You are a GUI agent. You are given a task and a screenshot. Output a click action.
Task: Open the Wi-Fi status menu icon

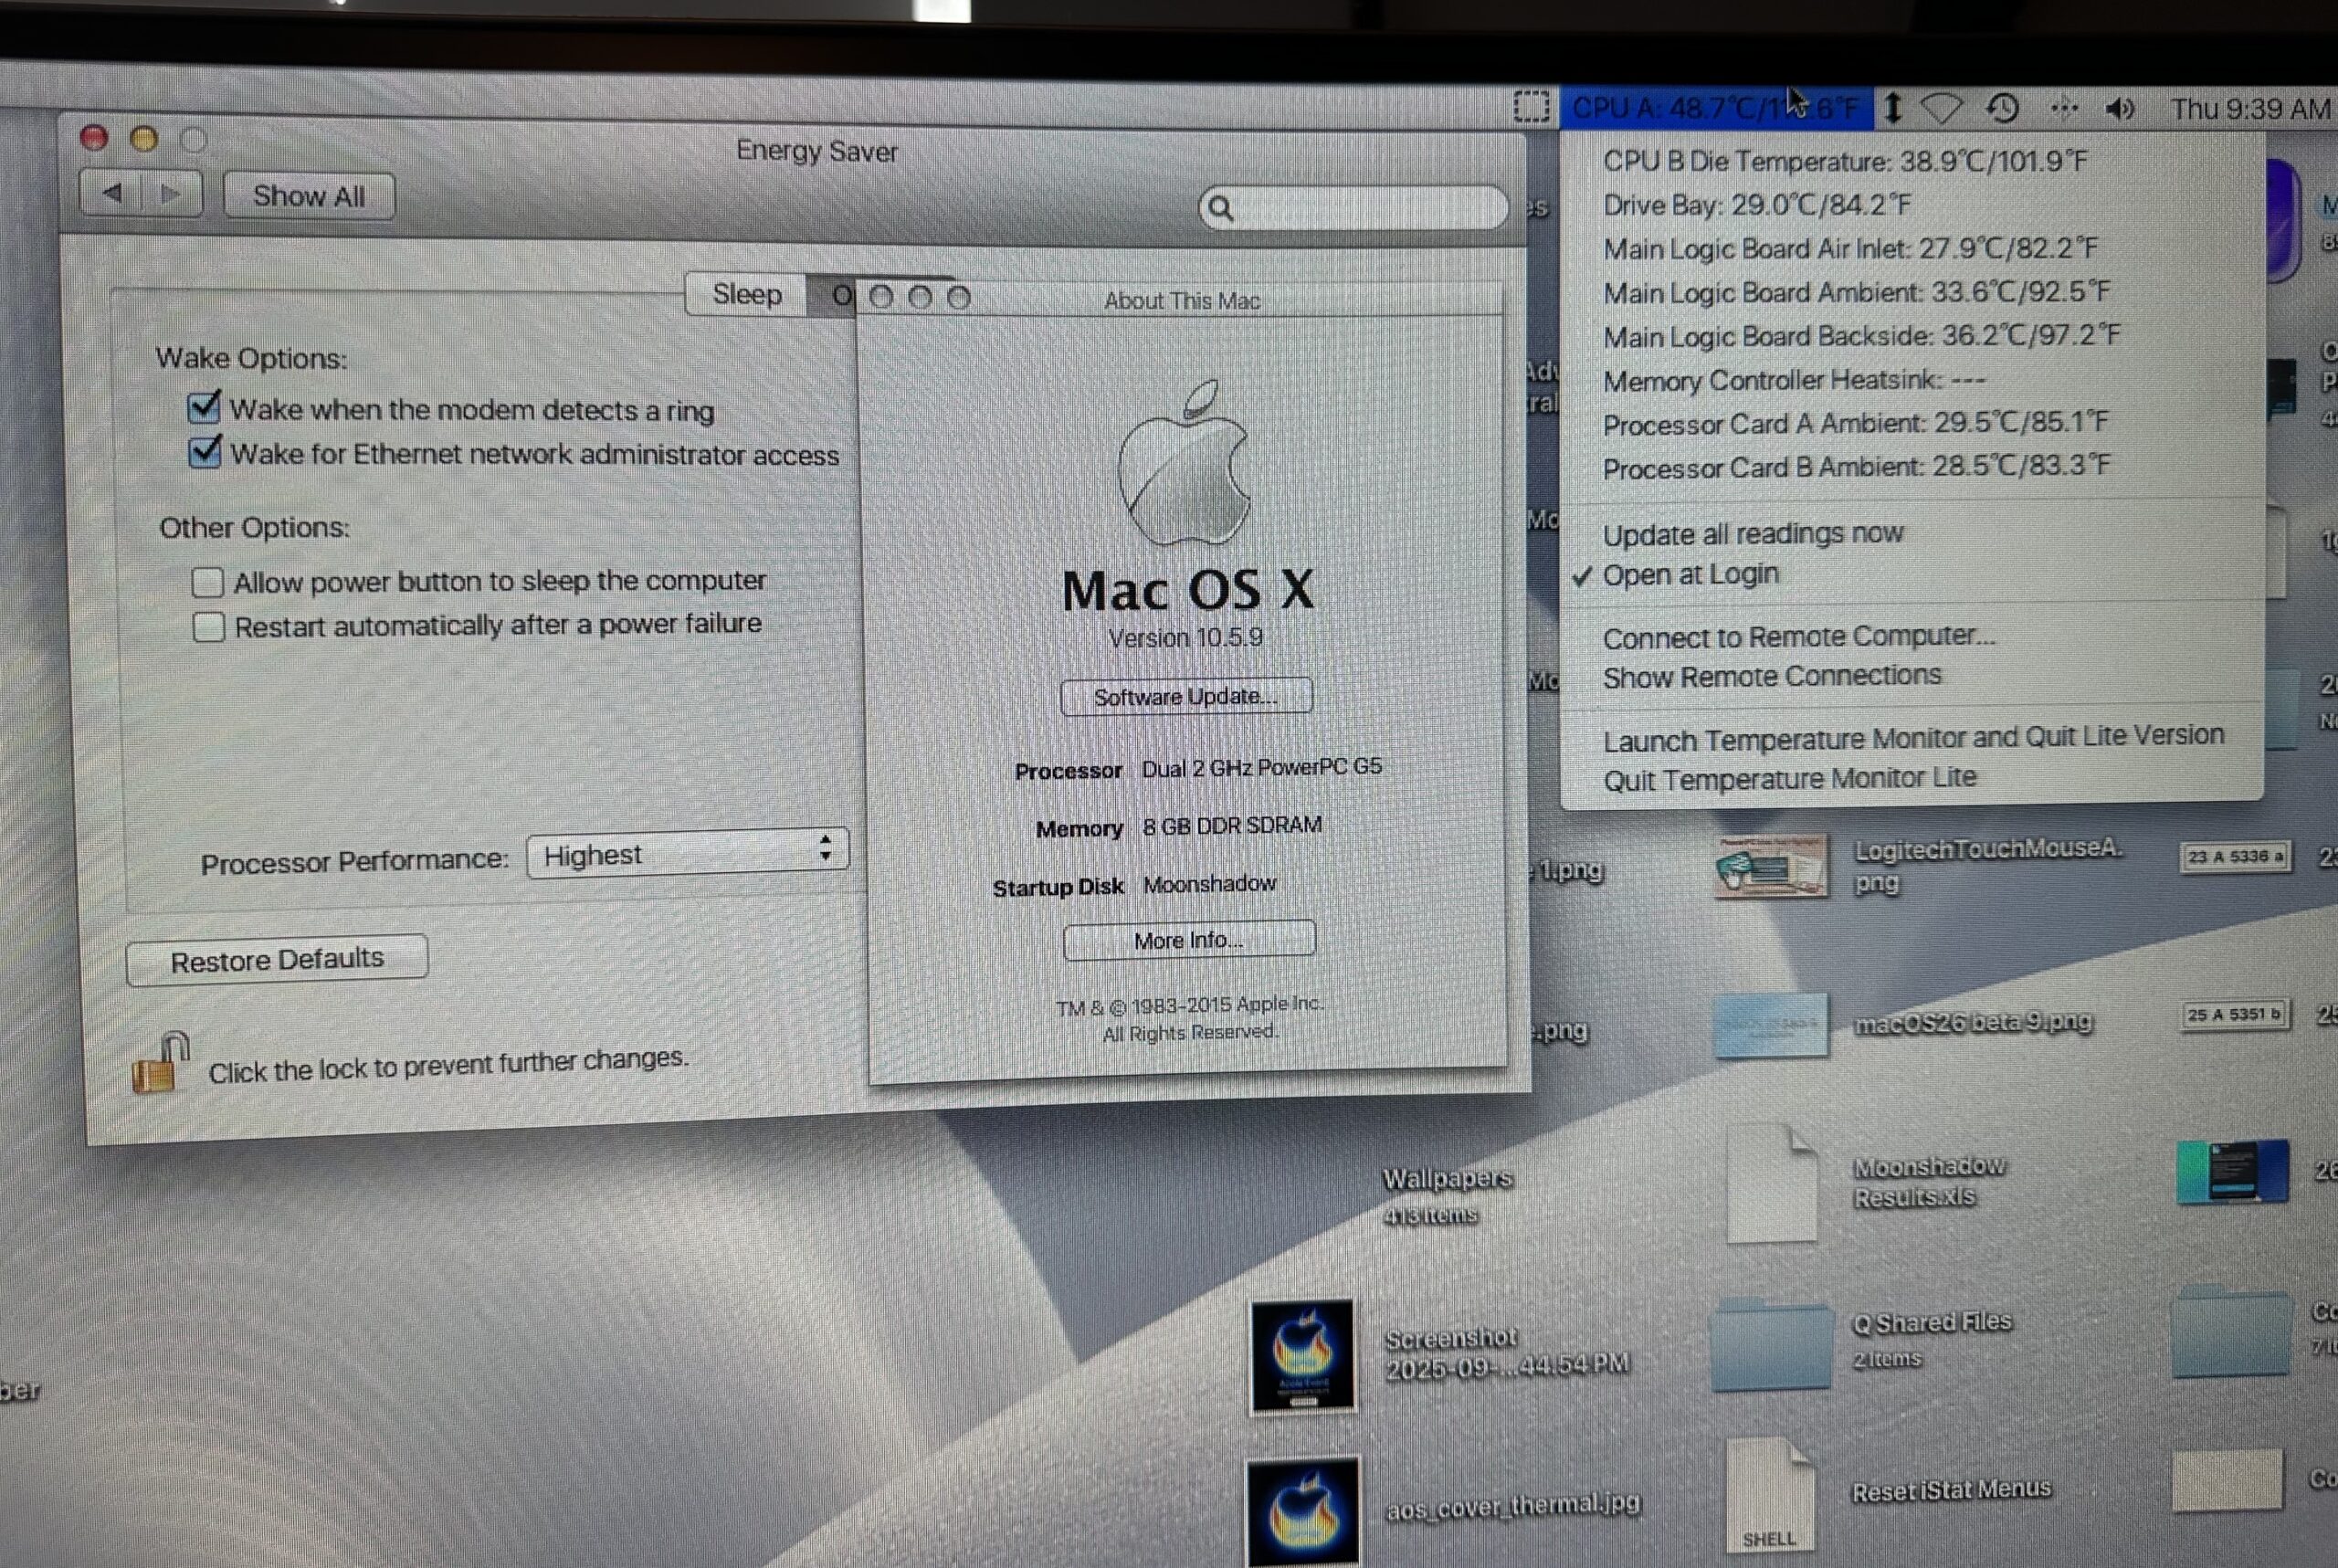[1942, 108]
